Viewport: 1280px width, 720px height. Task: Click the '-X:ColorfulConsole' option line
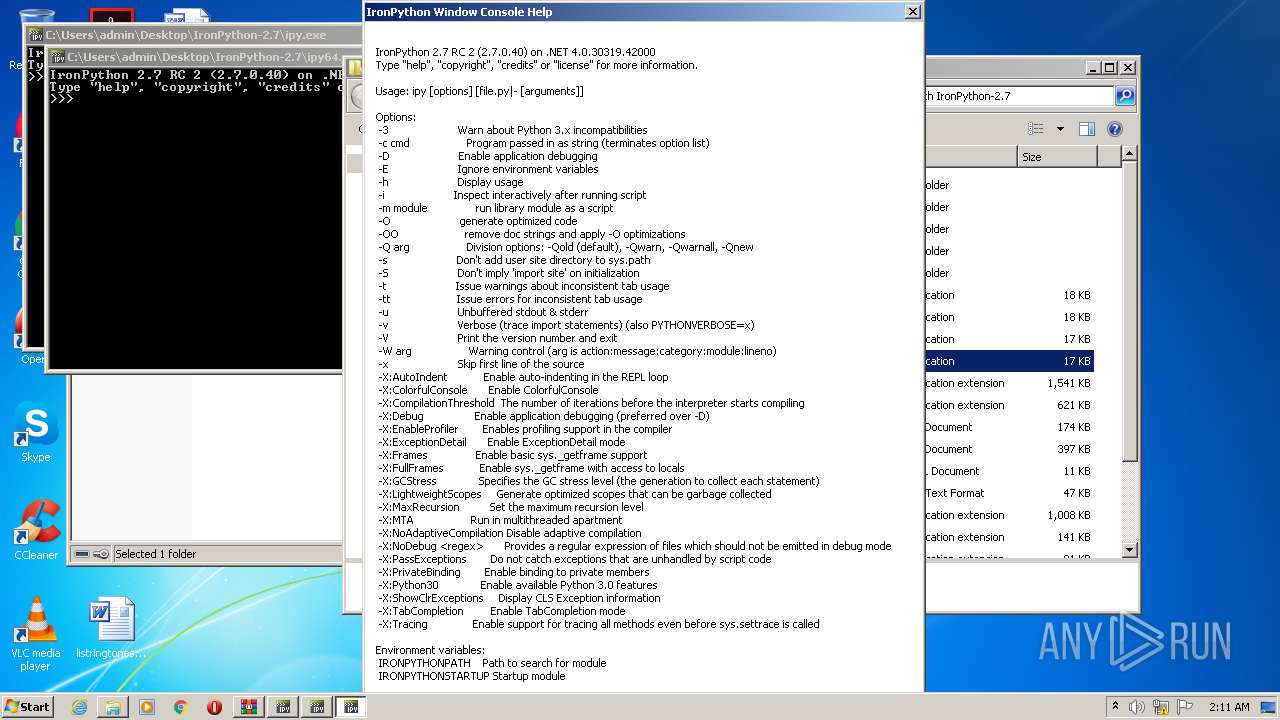point(488,390)
